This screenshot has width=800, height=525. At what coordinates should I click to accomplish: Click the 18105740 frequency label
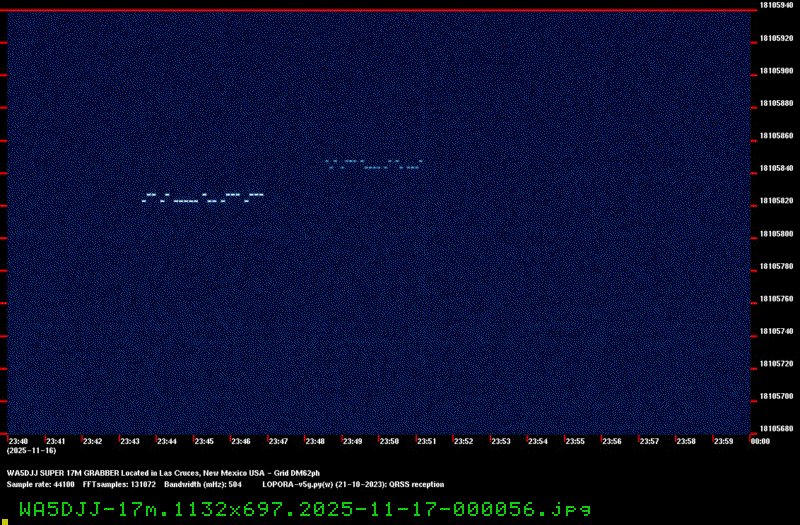pyautogui.click(x=777, y=332)
